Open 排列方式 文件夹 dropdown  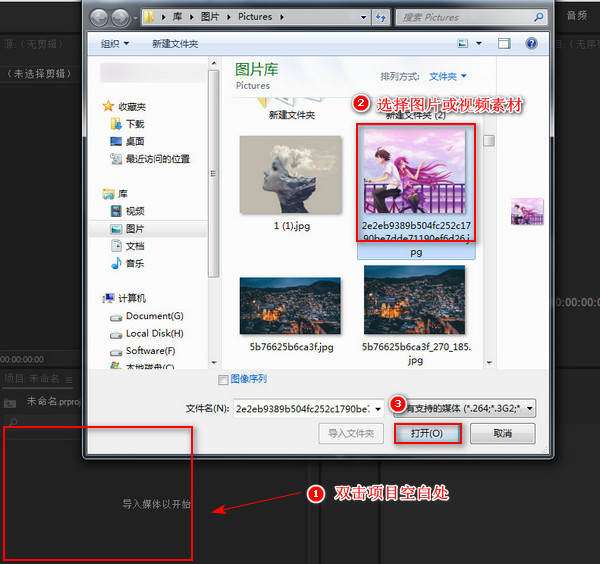pyautogui.click(x=448, y=77)
